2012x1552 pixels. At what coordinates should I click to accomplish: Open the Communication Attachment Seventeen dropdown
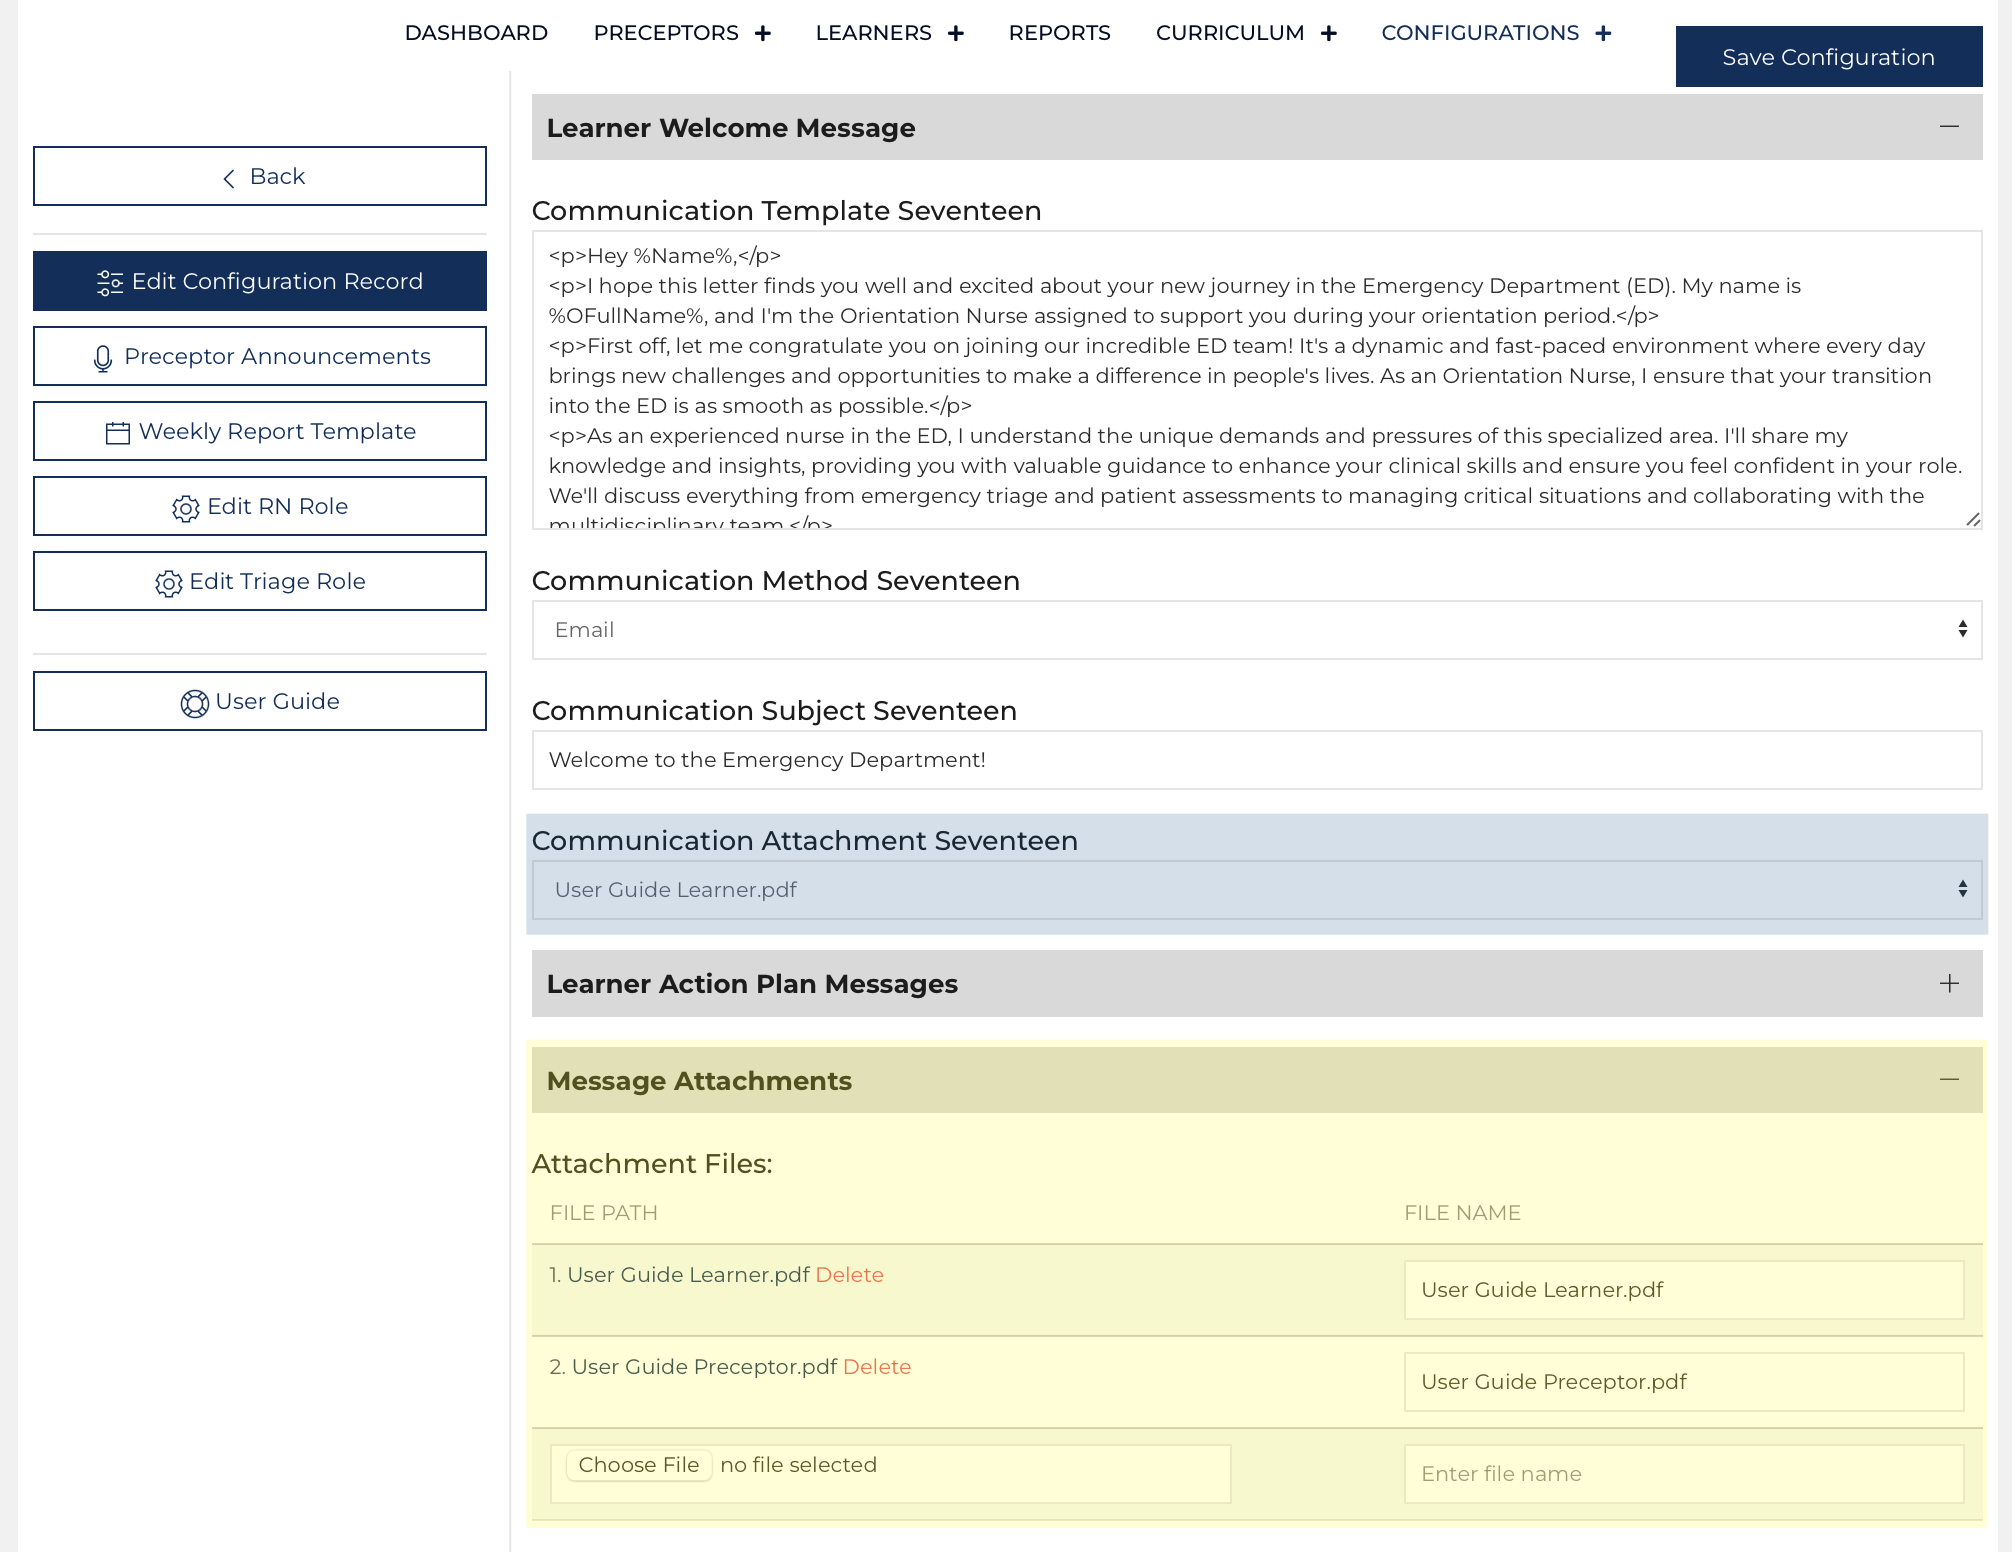(1256, 890)
